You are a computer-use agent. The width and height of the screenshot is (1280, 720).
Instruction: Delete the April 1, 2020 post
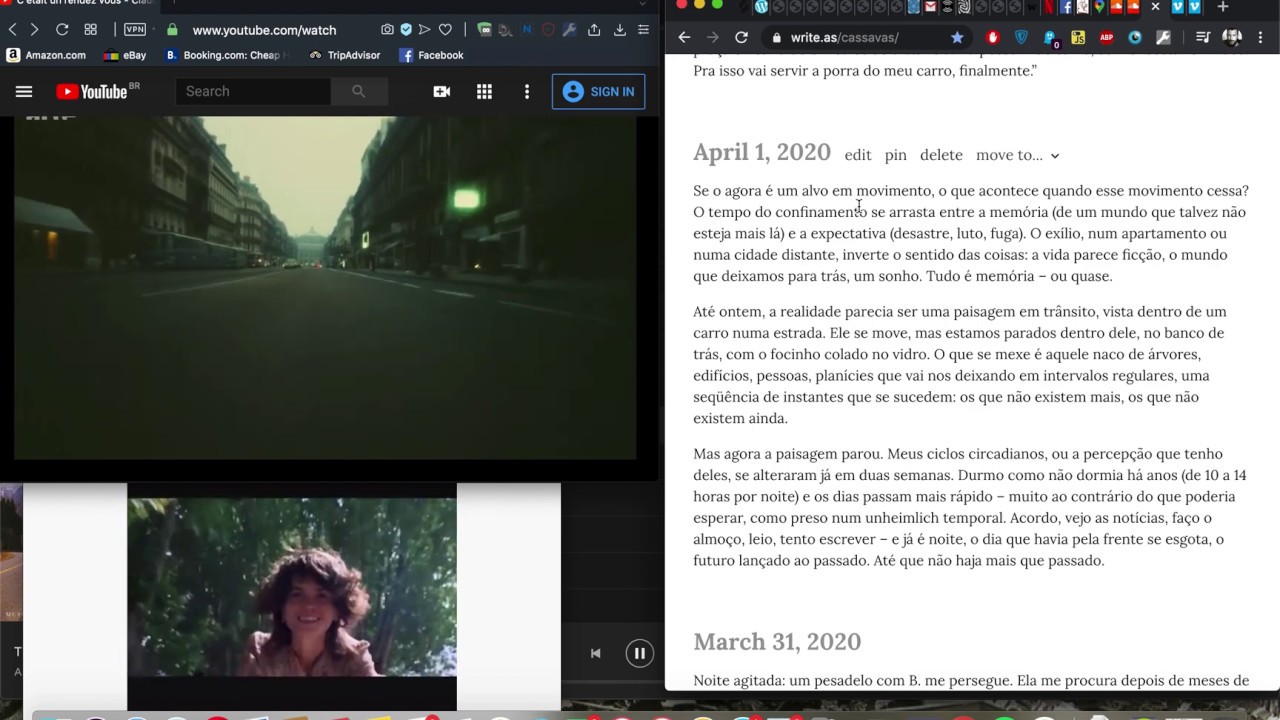[941, 155]
